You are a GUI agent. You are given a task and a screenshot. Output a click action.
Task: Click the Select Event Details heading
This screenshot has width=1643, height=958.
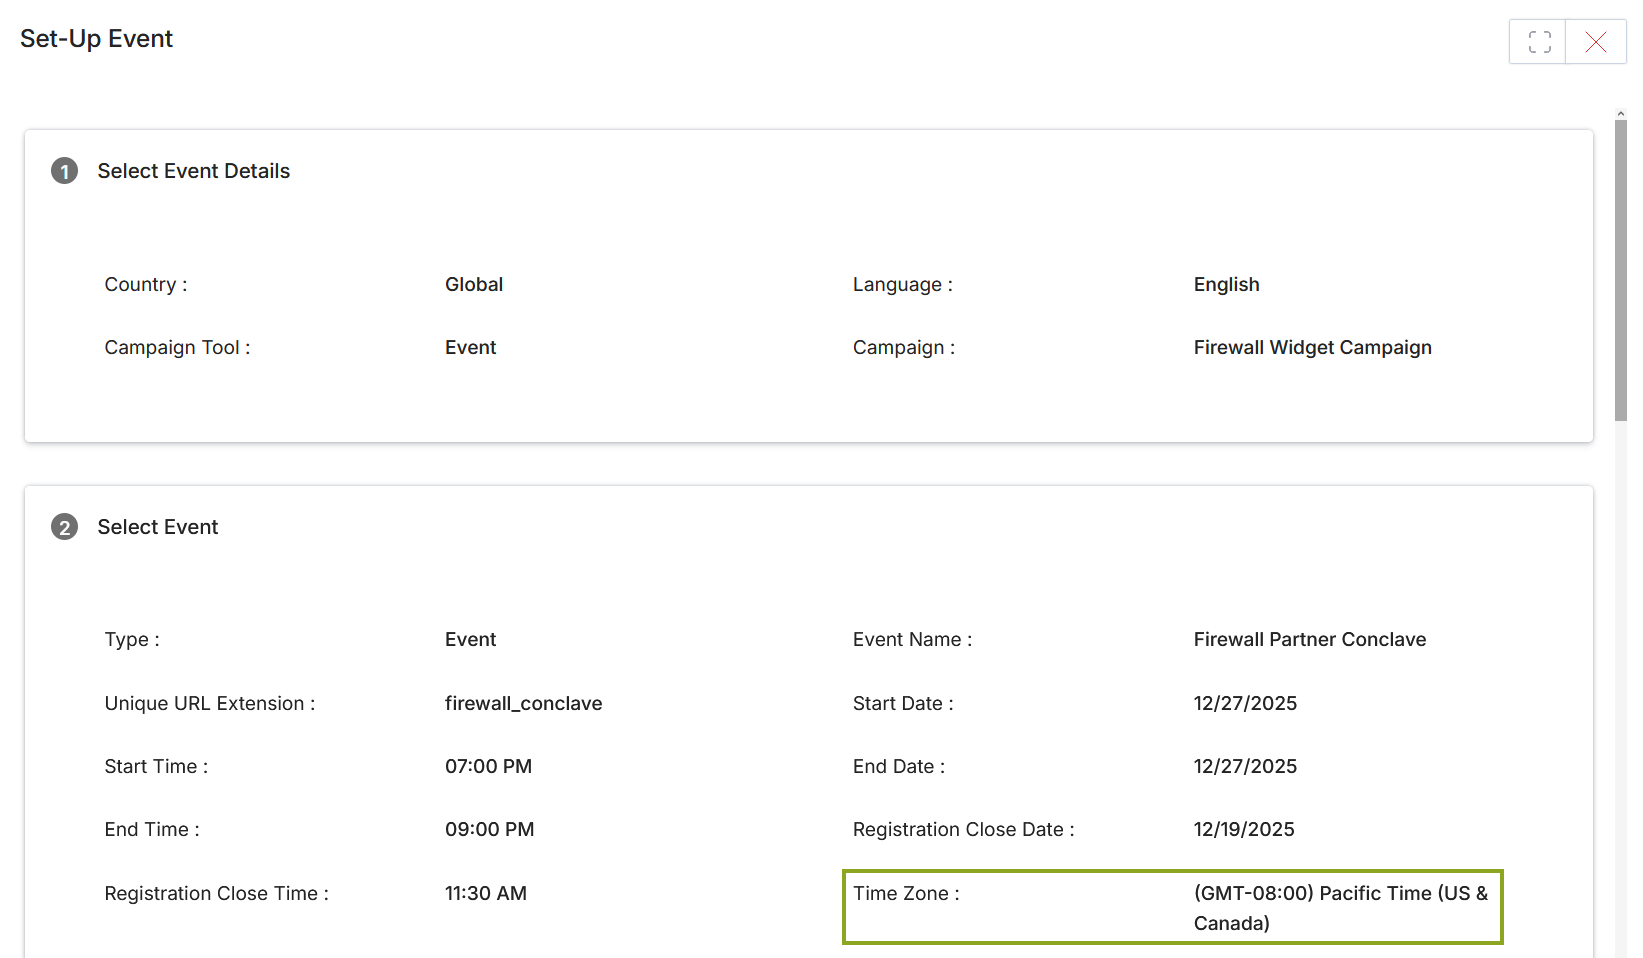coord(193,171)
